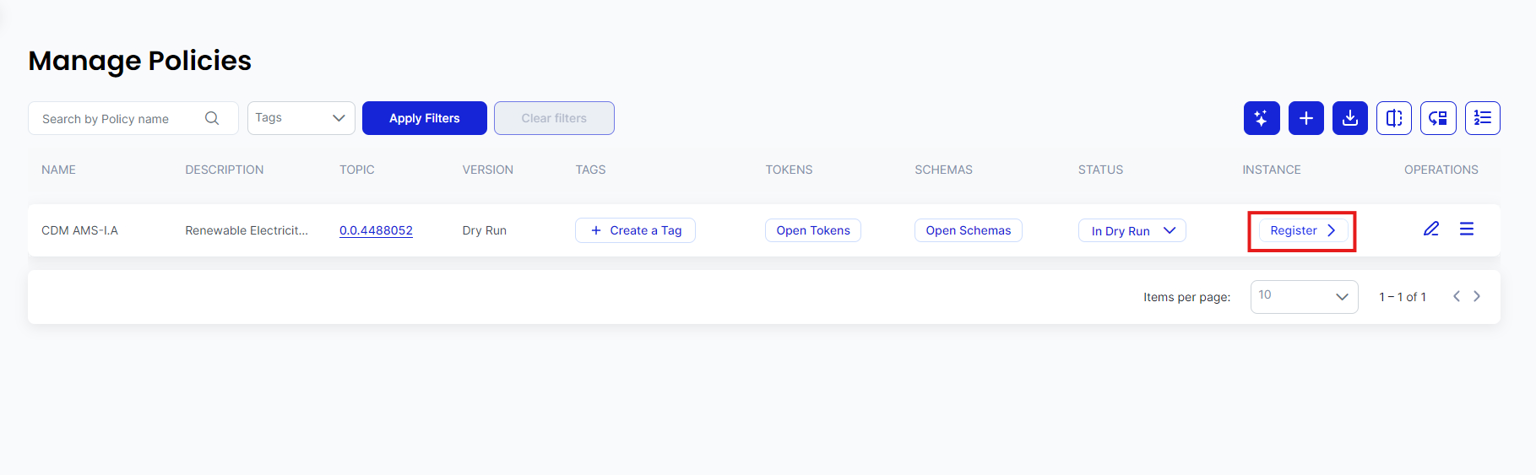The width and height of the screenshot is (1536, 475).
Task: Open topic link 0.0.4488052
Action: click(x=376, y=231)
